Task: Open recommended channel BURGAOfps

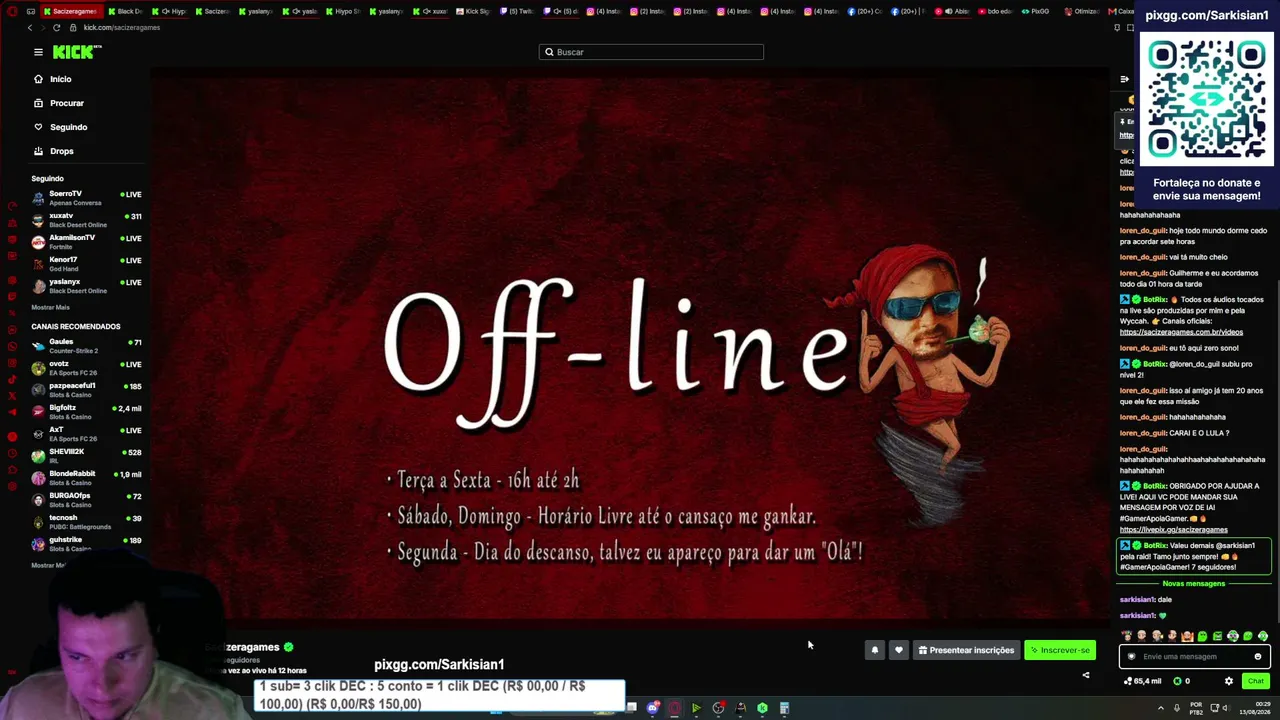Action: [x=87, y=500]
